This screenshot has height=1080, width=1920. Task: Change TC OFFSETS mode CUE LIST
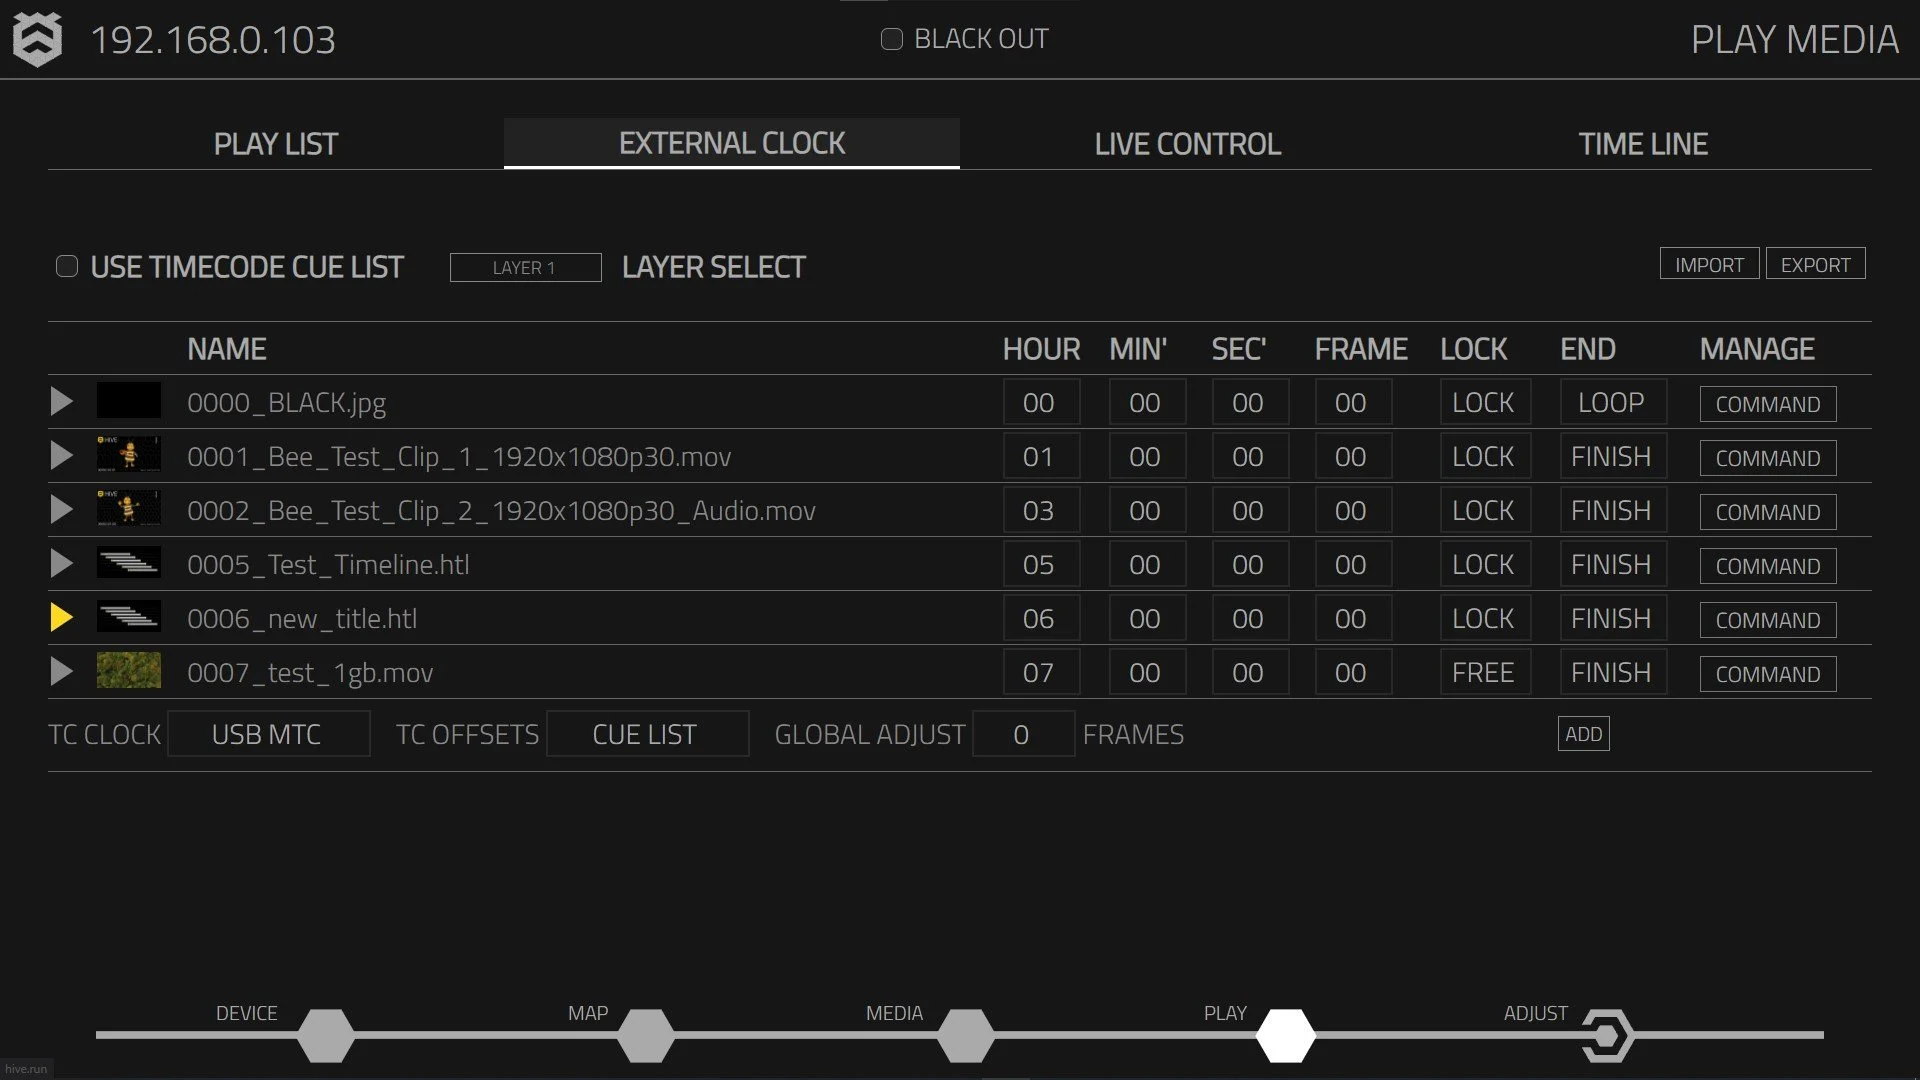pos(646,734)
